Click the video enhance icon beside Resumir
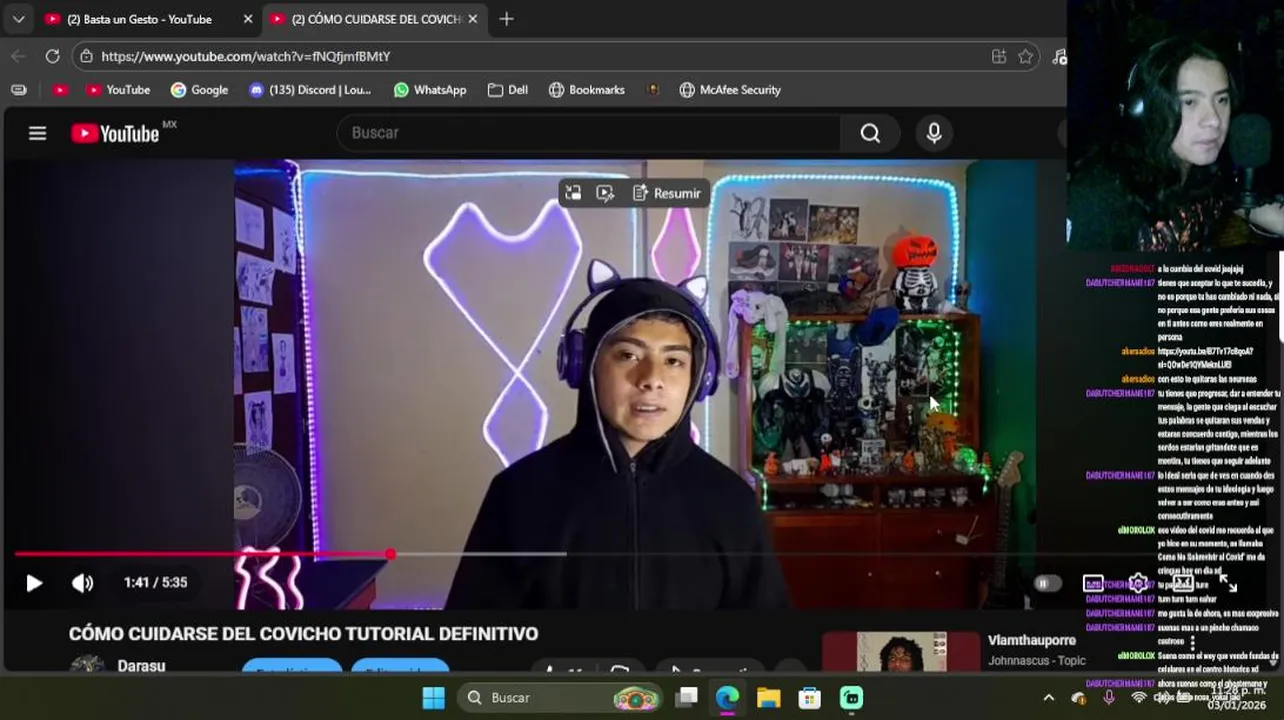 coord(605,193)
